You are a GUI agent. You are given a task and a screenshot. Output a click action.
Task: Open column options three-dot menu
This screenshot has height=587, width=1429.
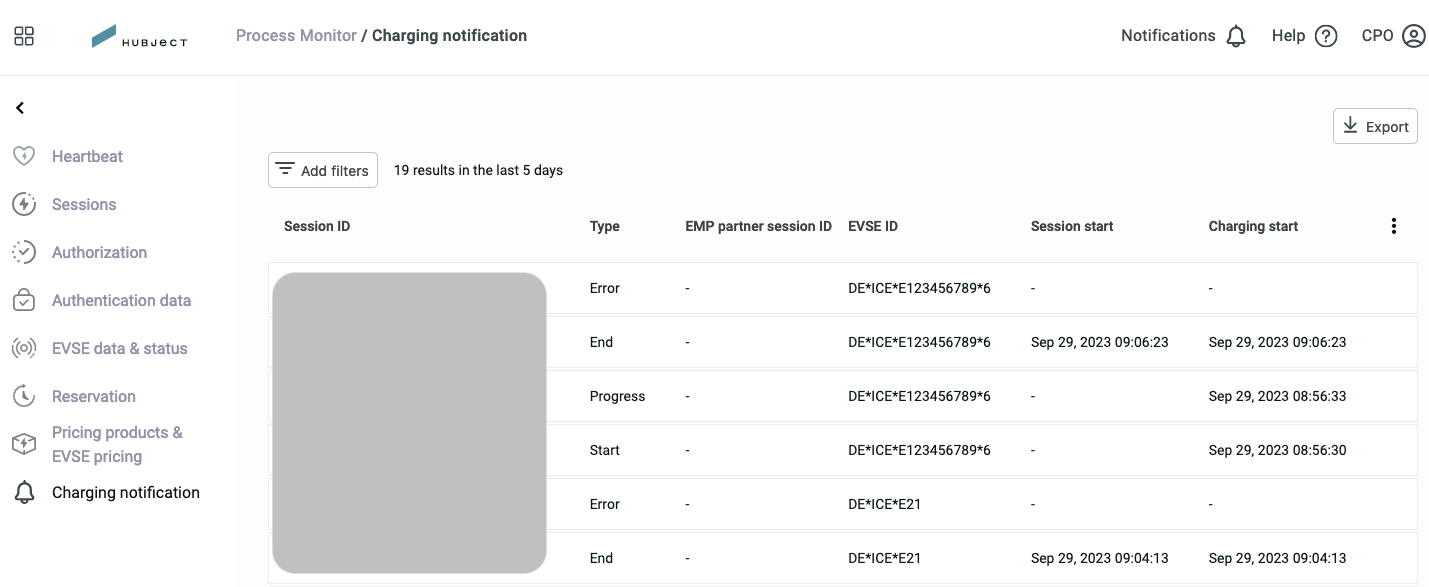pyautogui.click(x=1394, y=226)
